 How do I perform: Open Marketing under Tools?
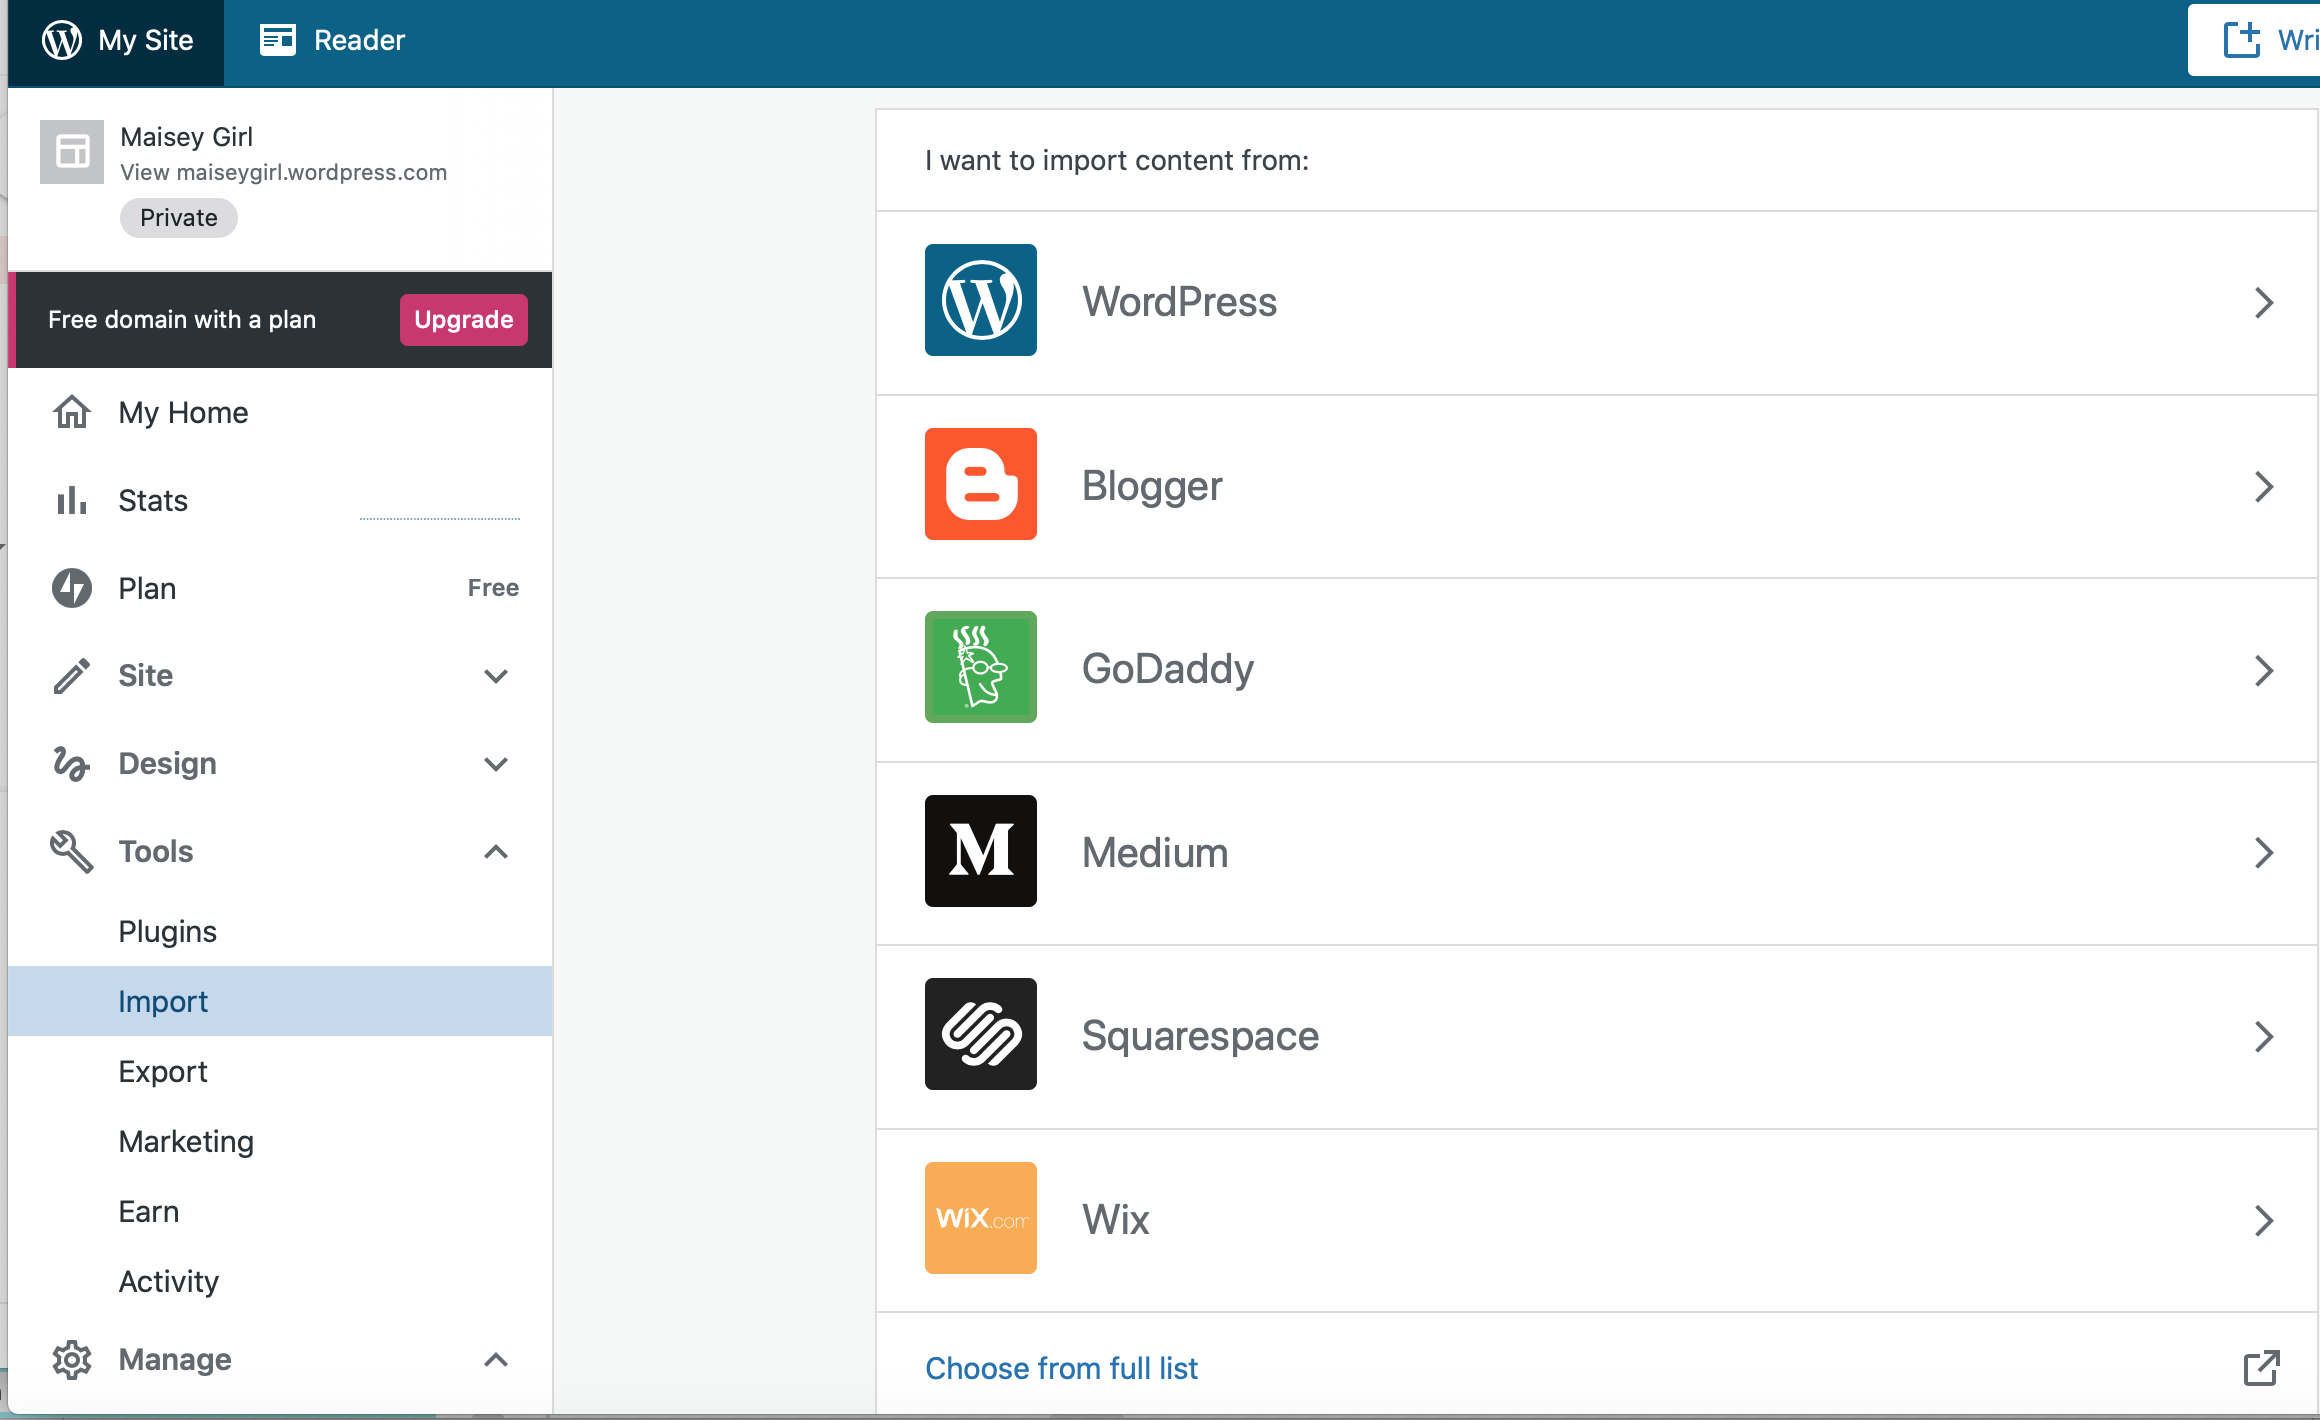tap(280, 1141)
